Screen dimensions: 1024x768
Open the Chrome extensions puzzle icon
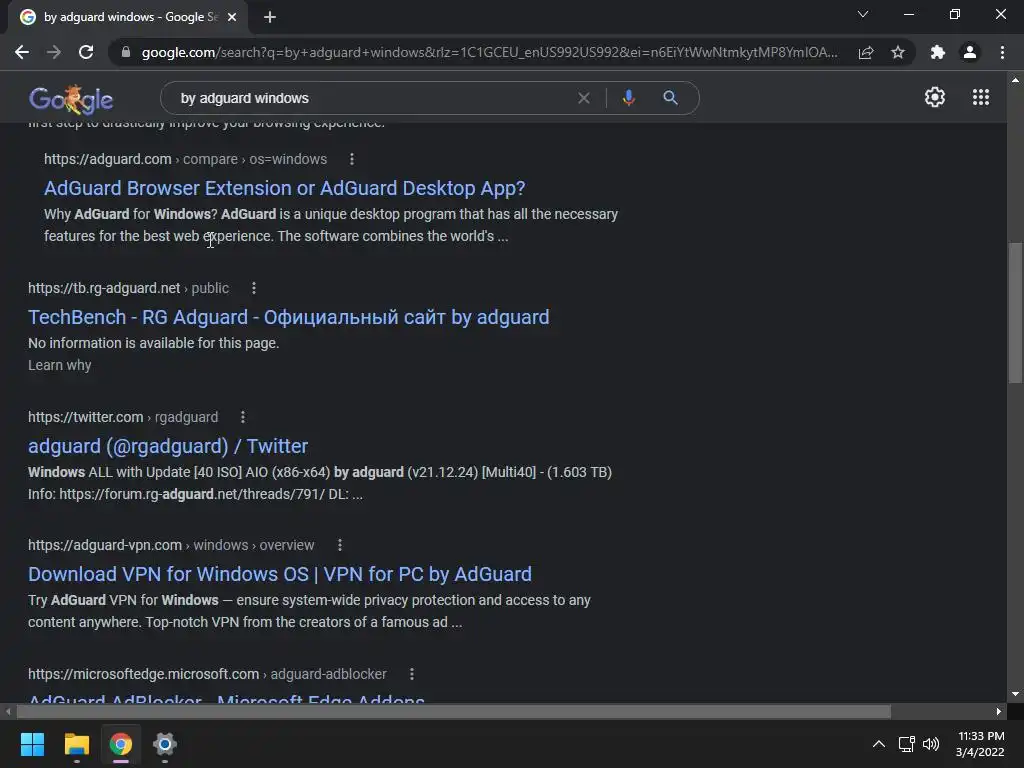coord(938,52)
